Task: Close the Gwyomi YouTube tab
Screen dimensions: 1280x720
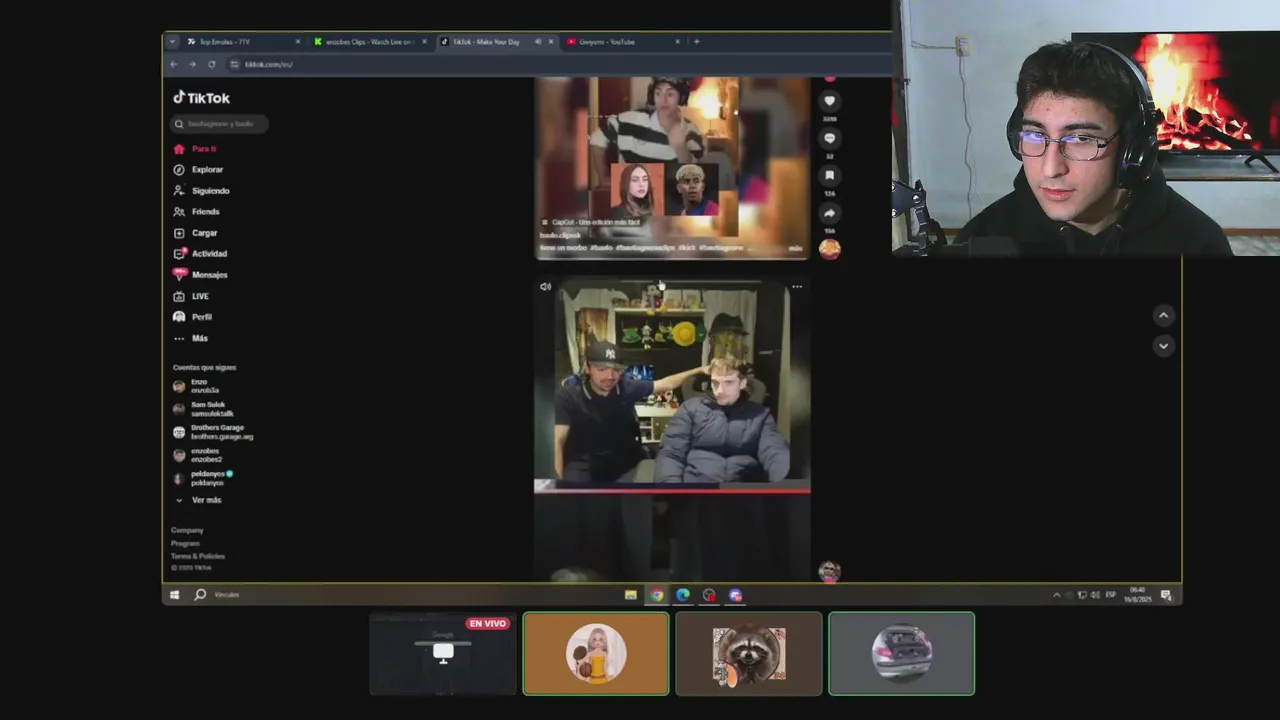Action: point(677,42)
